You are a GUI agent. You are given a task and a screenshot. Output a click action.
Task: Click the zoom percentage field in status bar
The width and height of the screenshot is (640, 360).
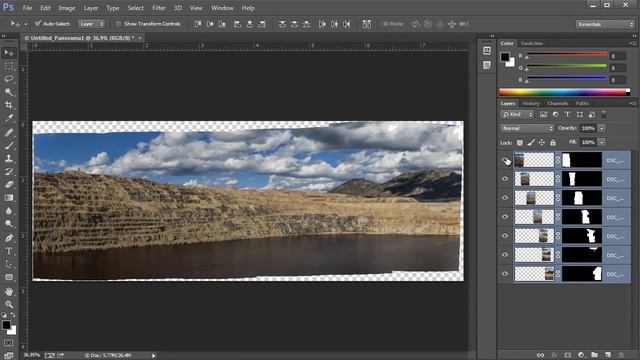pos(32,355)
